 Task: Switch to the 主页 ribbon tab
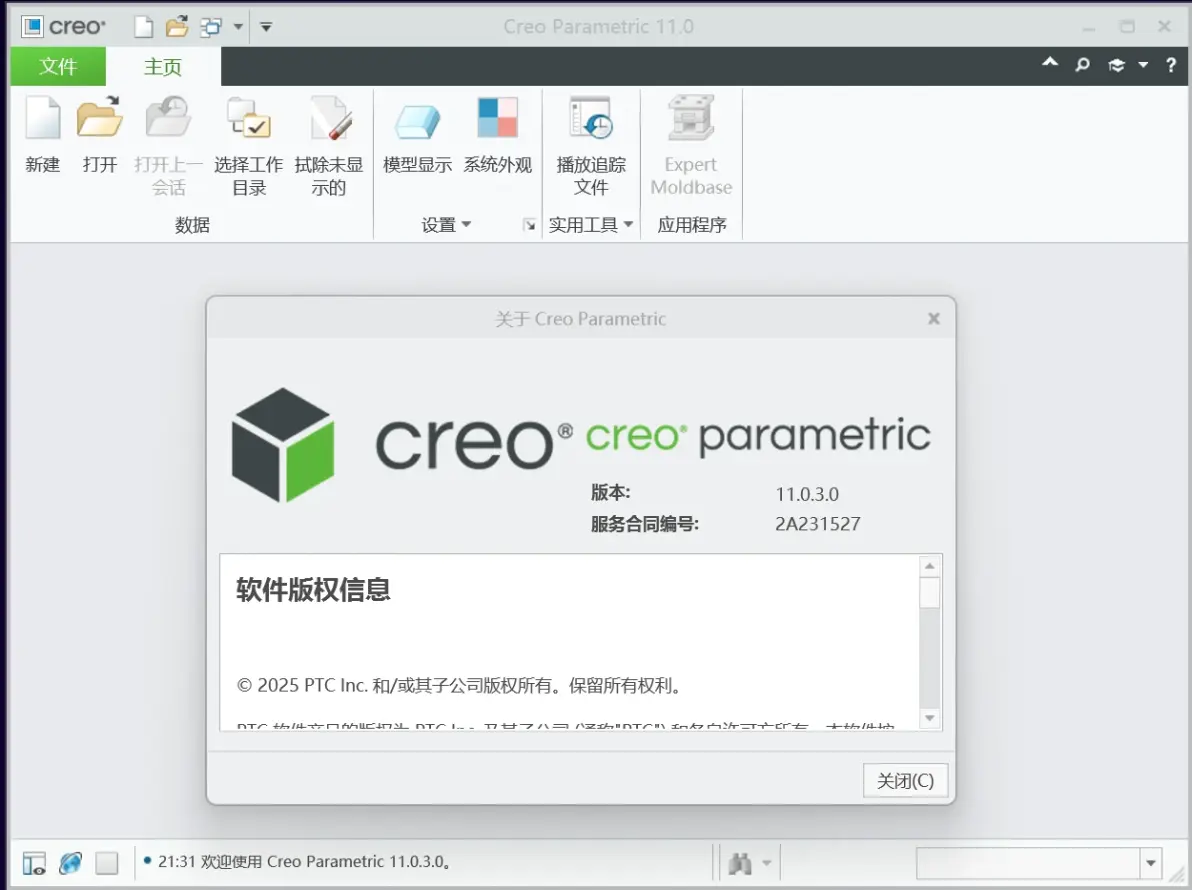click(163, 67)
